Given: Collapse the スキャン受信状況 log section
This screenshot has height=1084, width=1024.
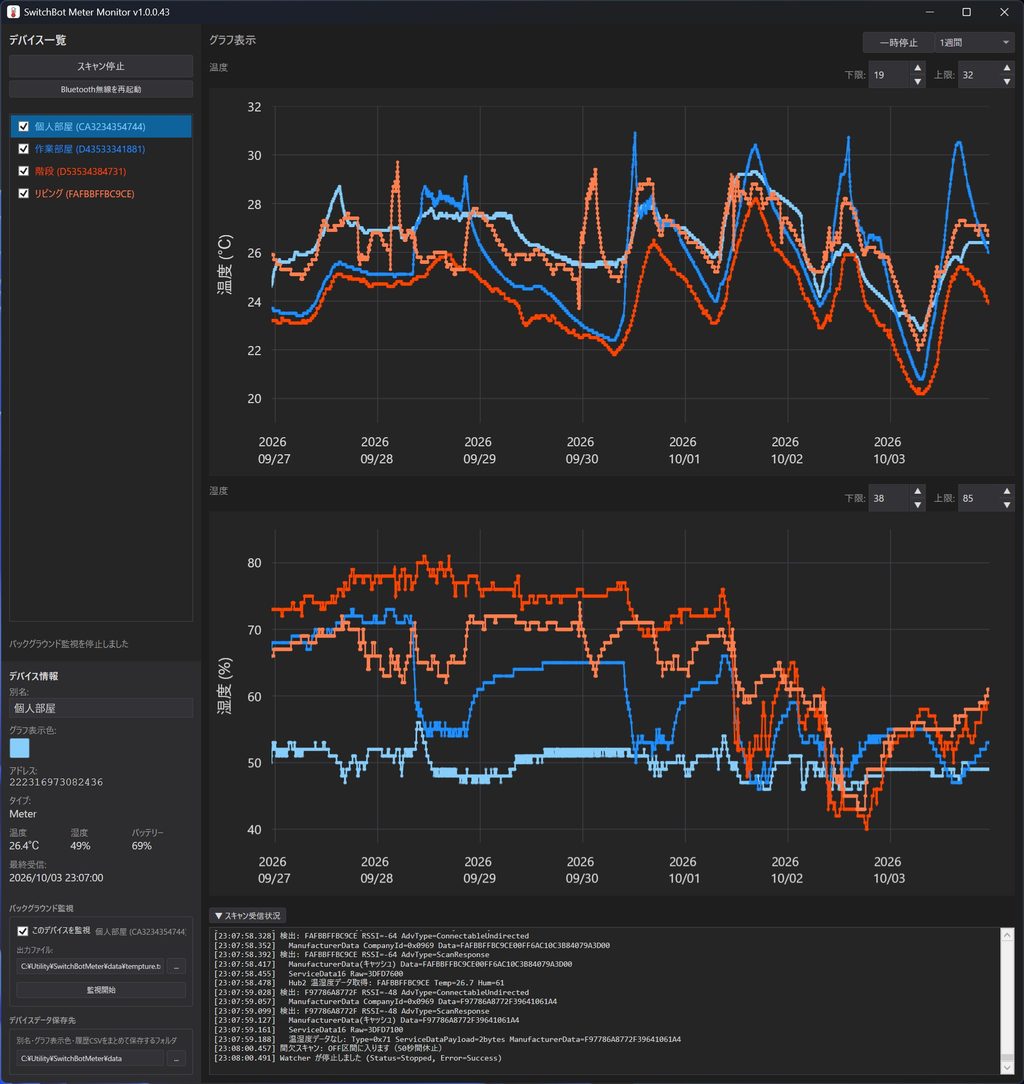Looking at the screenshot, I should [x=248, y=915].
